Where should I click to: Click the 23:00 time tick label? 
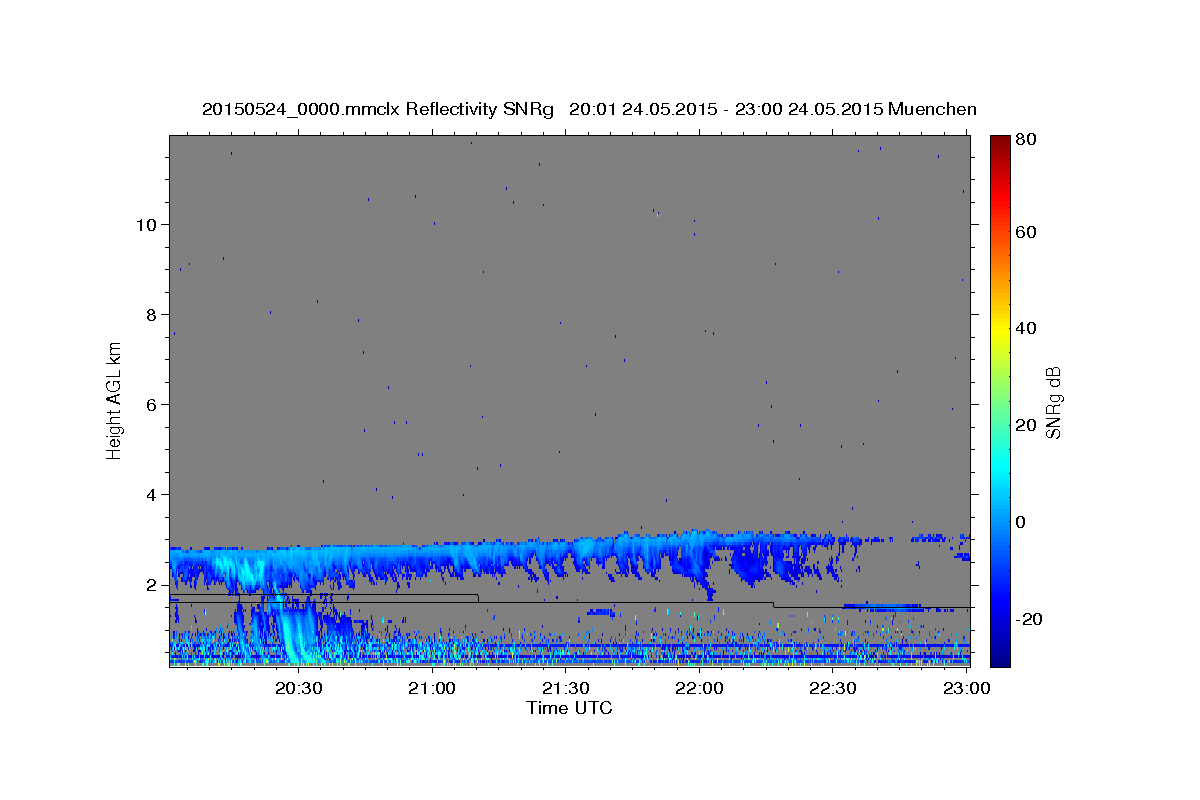tap(967, 688)
